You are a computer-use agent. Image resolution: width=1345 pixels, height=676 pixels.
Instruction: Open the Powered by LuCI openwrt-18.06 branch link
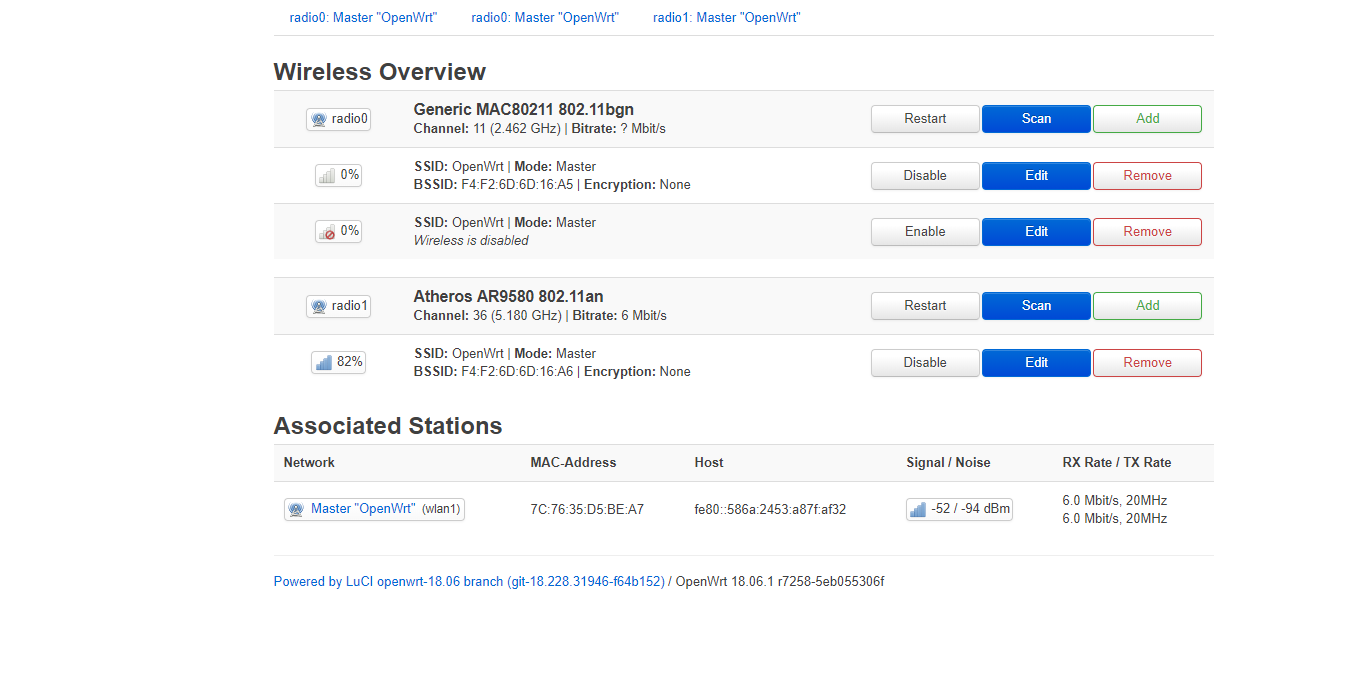469,581
